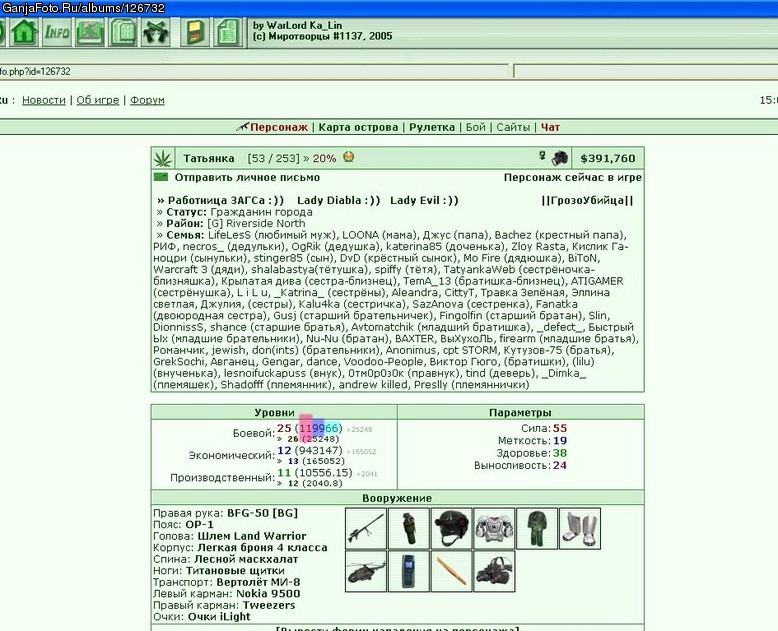Open the light body armor thumbnail

pos(494,528)
